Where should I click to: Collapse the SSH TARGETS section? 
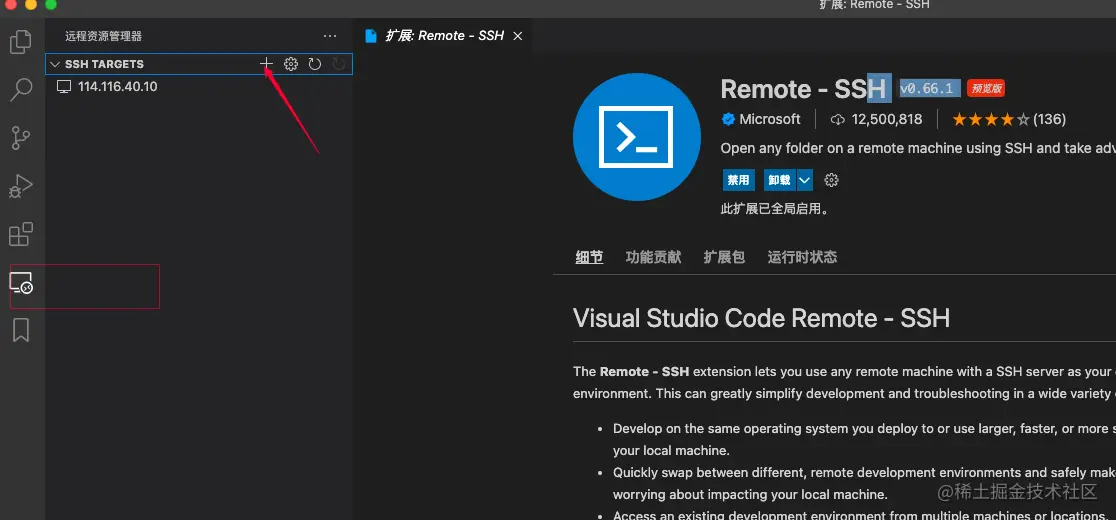tap(56, 64)
